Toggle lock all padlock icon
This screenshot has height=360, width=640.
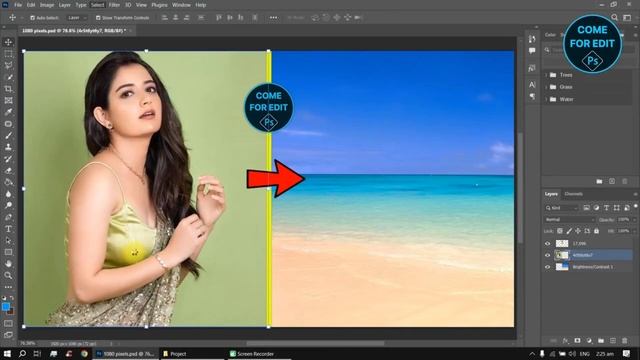(596, 231)
